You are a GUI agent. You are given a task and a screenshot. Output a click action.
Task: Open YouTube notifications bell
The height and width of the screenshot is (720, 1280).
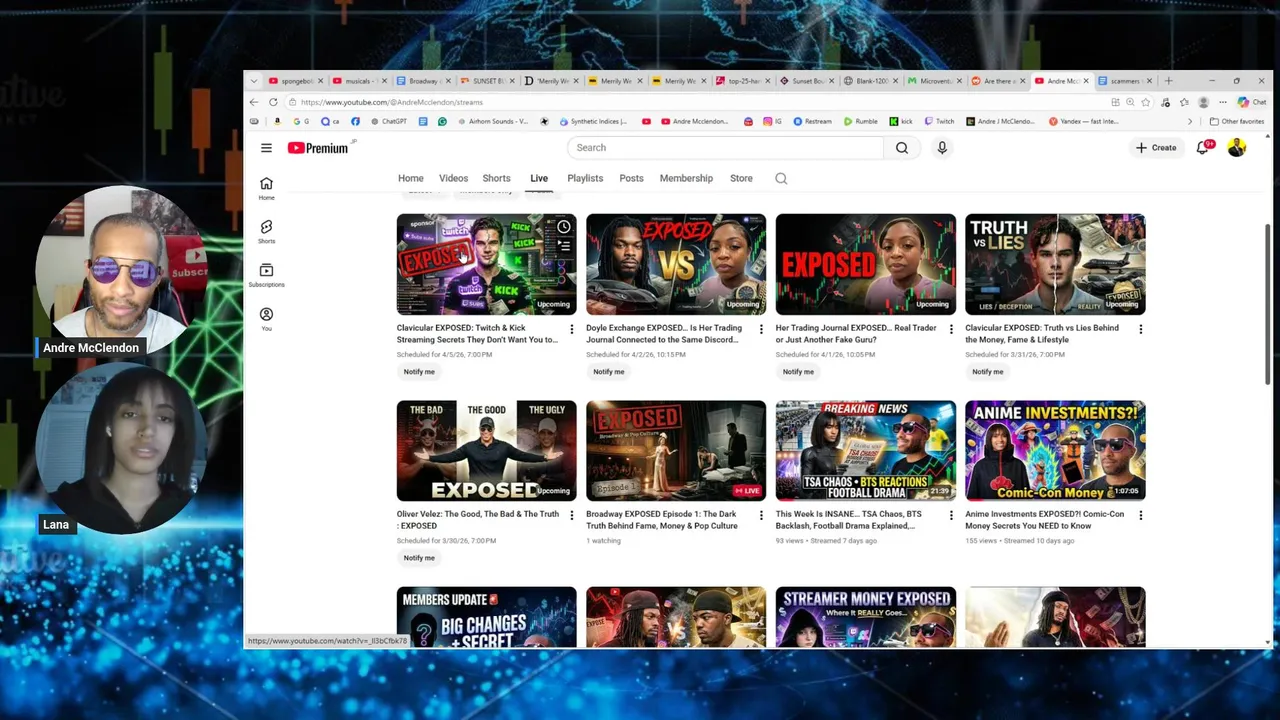tap(1203, 148)
